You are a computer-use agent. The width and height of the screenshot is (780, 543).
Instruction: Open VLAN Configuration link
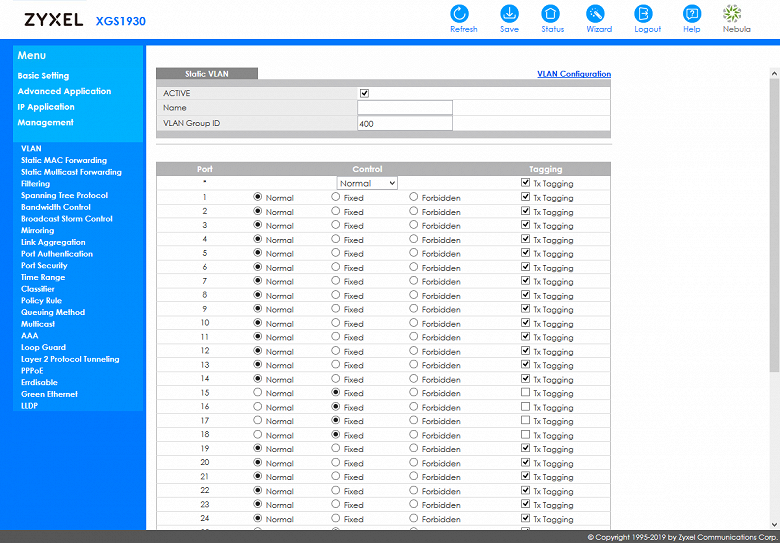[574, 74]
